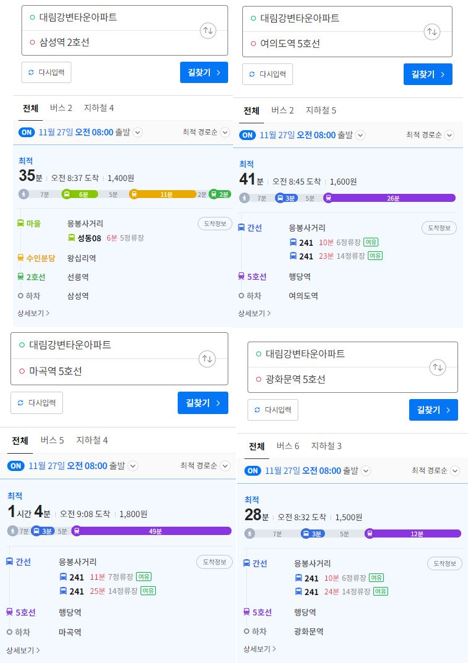
Task: Open departure time dropdown in 여의도역 panel
Action: pyautogui.click(x=361, y=135)
